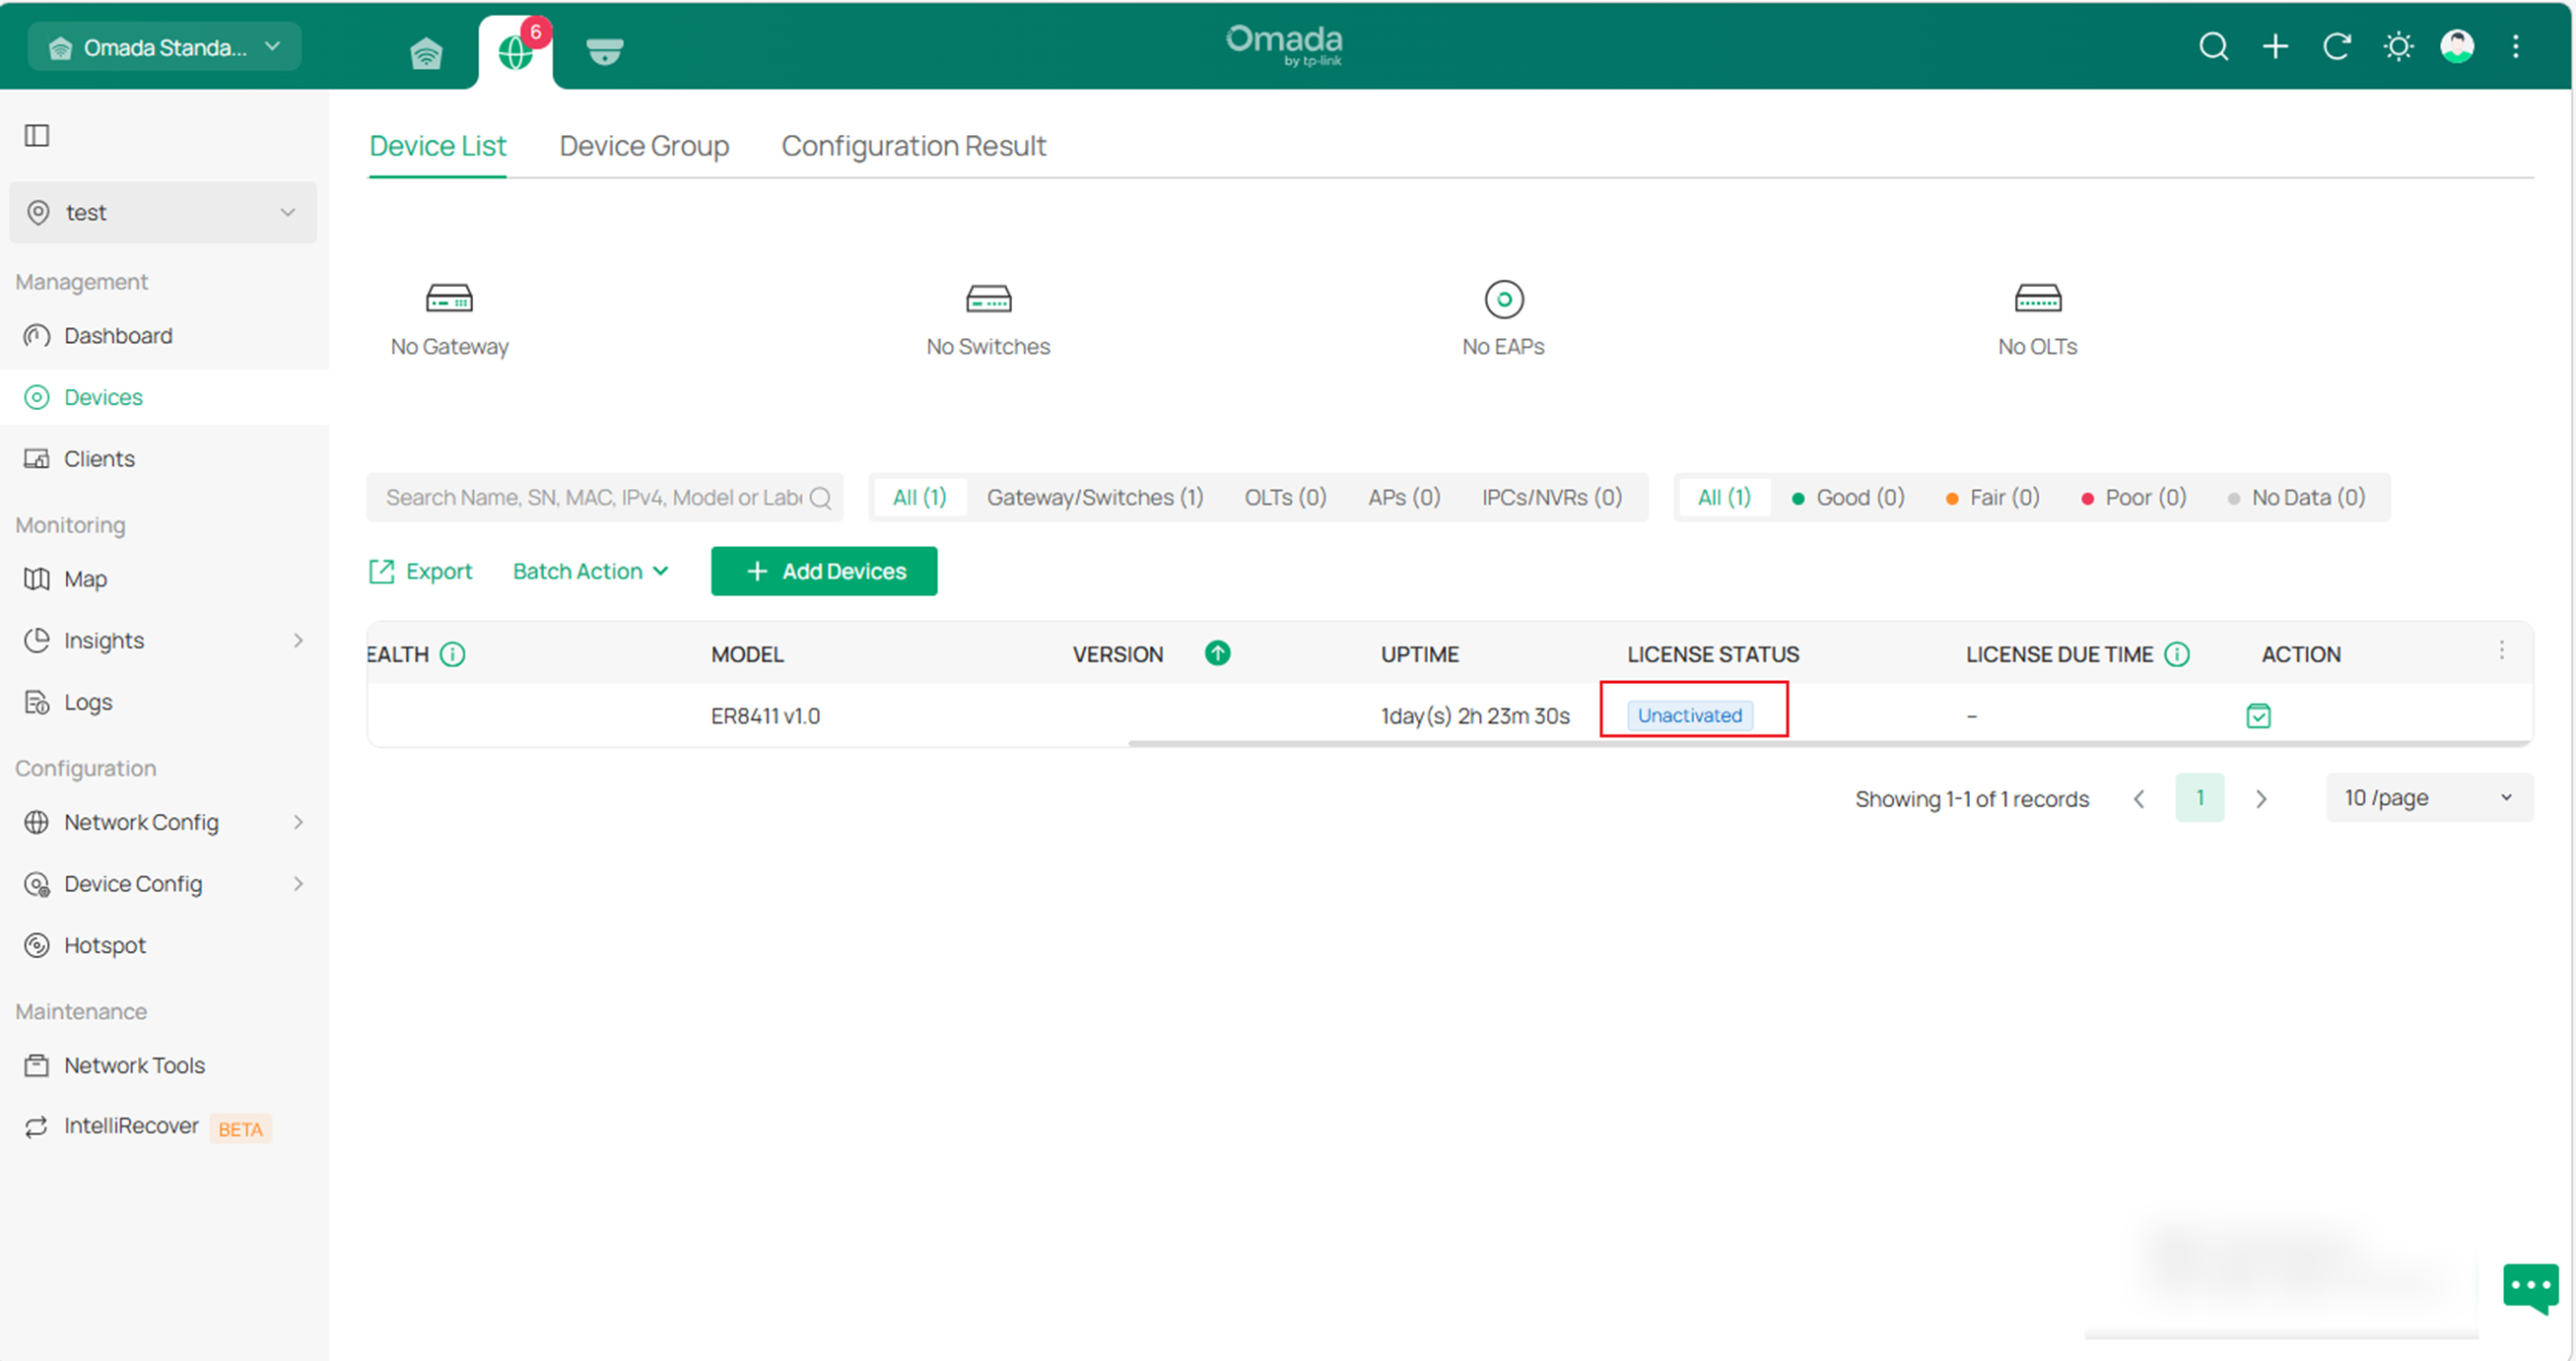The height and width of the screenshot is (1361, 2576).
Task: Click the Add Devices button
Action: (x=823, y=571)
